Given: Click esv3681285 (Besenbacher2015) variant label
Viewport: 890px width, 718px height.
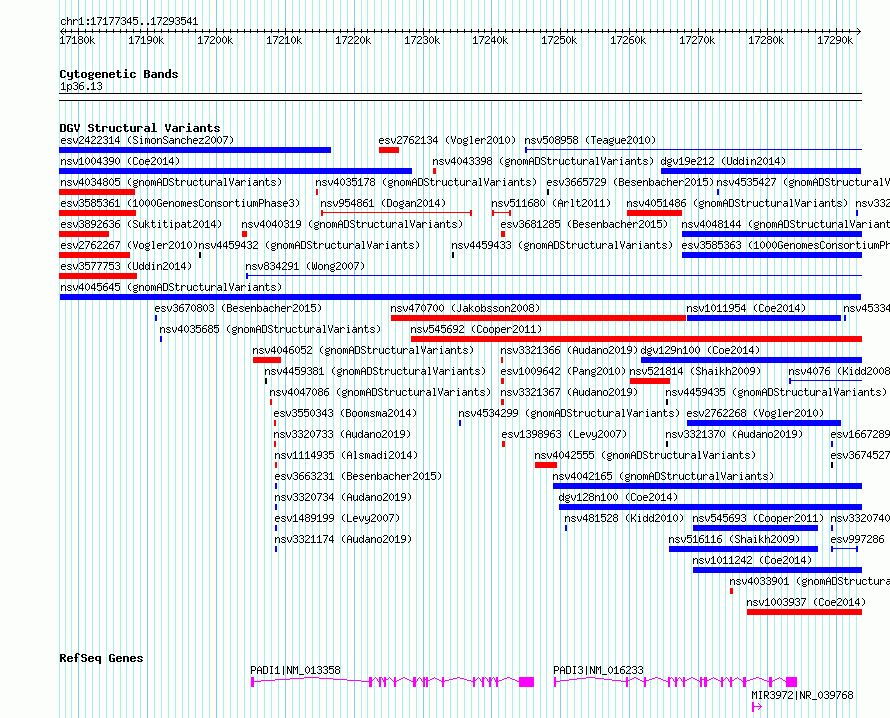Looking at the screenshot, I should tap(584, 224).
